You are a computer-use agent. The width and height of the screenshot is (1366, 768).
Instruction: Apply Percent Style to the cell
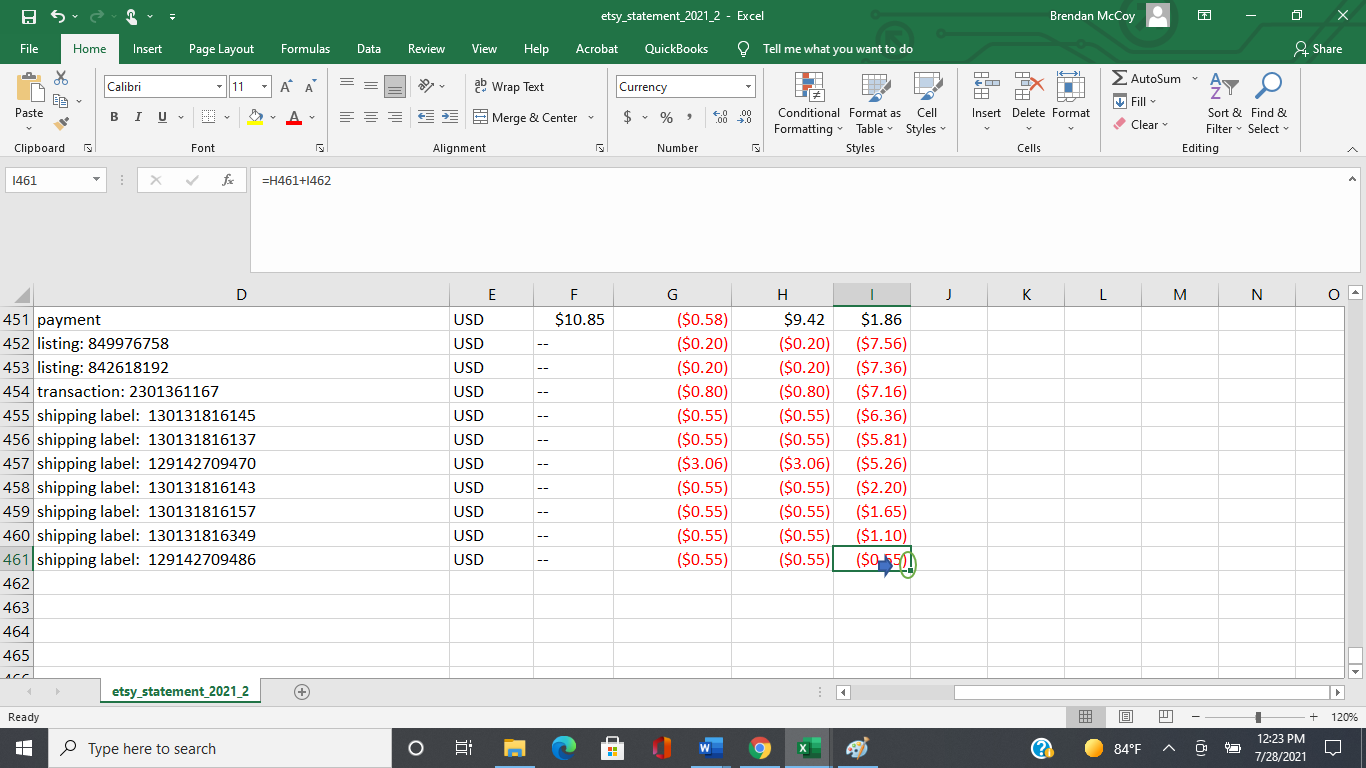tap(667, 118)
